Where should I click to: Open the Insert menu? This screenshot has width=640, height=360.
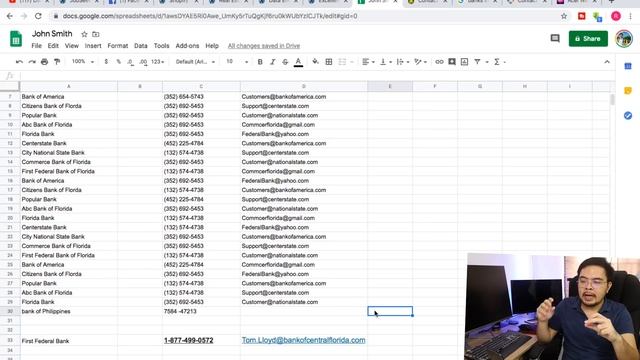(x=93, y=46)
